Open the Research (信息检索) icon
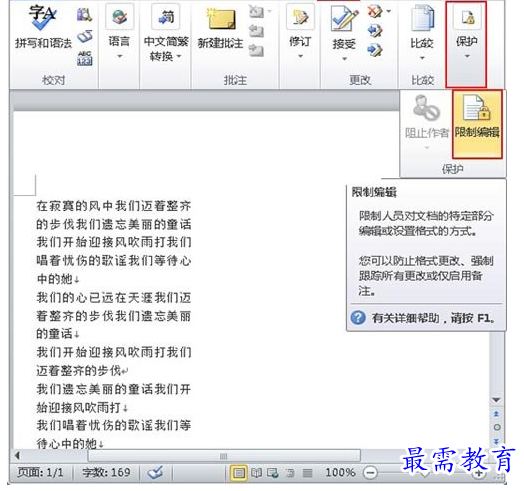524x491 pixels. tap(84, 14)
